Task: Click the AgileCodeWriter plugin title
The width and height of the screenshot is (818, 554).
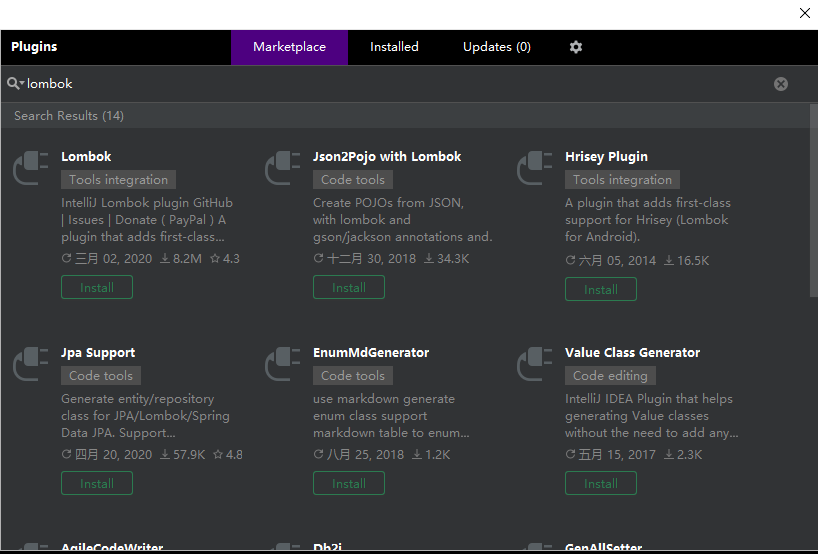Action: coord(112,547)
